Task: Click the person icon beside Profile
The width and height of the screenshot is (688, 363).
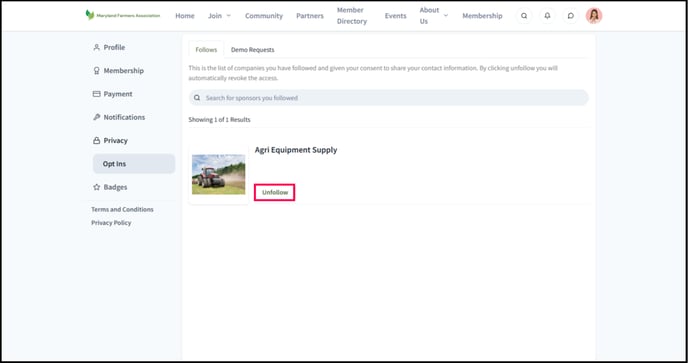Action: 97,47
